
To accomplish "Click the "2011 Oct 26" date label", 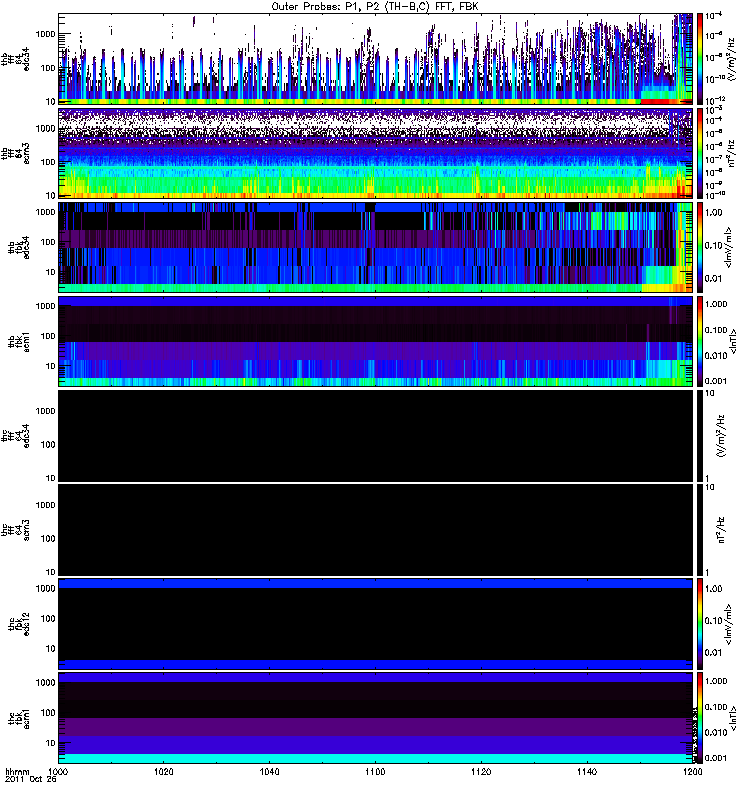I will pos(28,782).
